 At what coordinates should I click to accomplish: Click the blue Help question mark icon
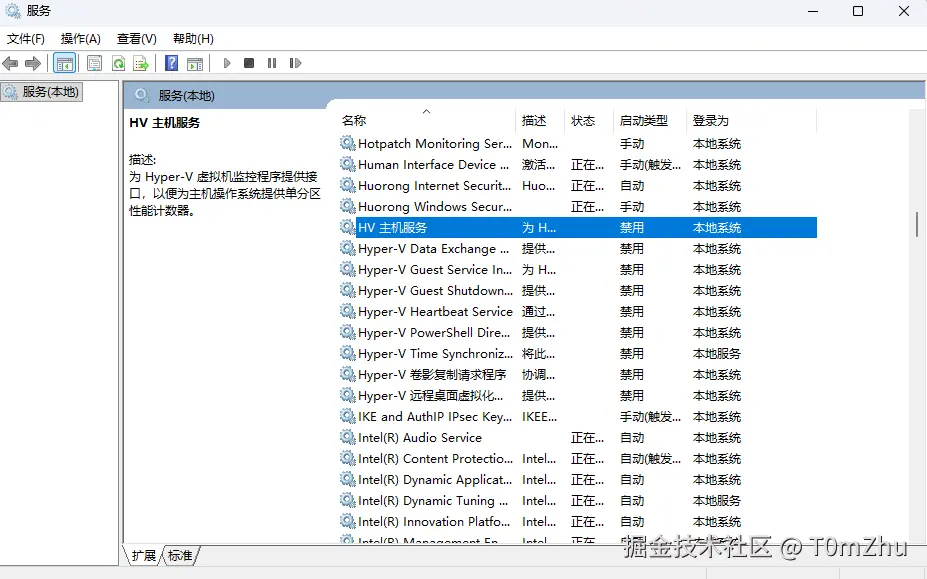(171, 63)
